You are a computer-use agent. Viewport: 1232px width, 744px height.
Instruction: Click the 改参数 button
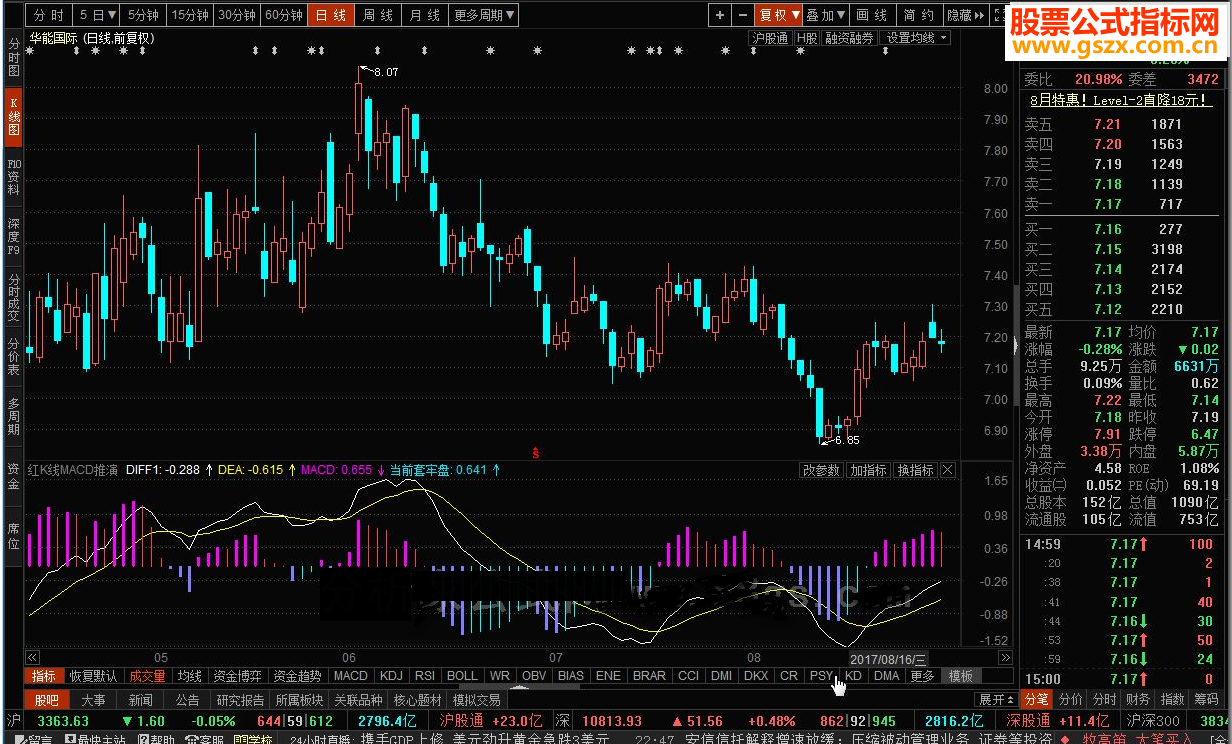820,469
